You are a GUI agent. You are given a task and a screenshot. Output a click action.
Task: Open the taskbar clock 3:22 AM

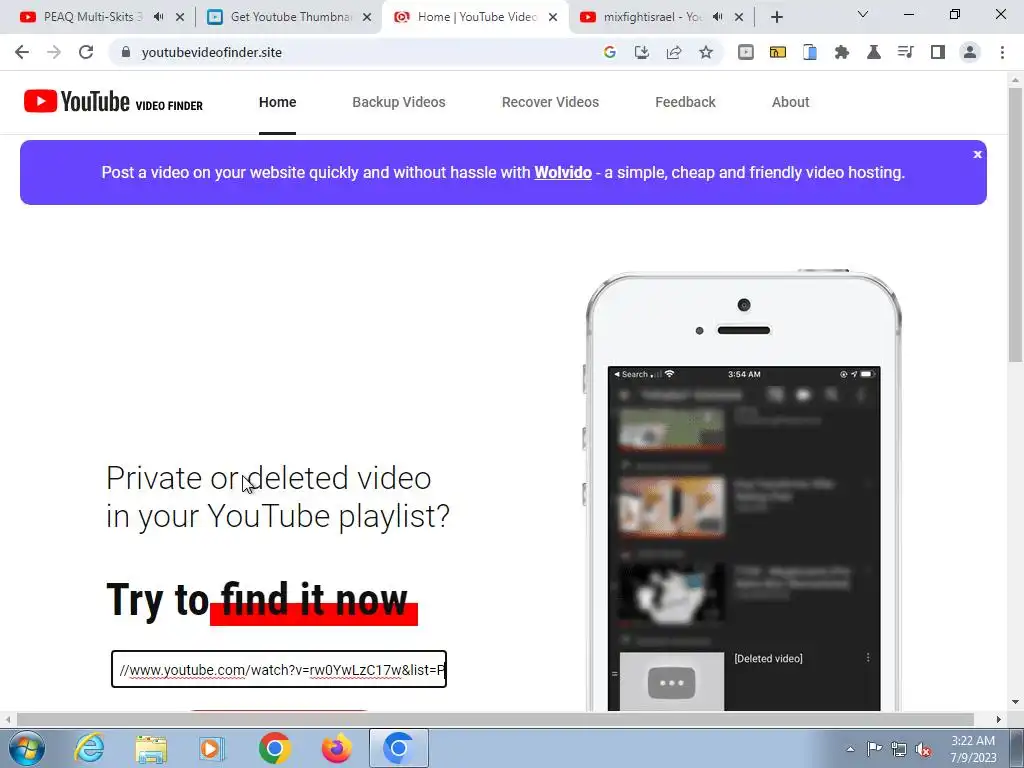[973, 749]
